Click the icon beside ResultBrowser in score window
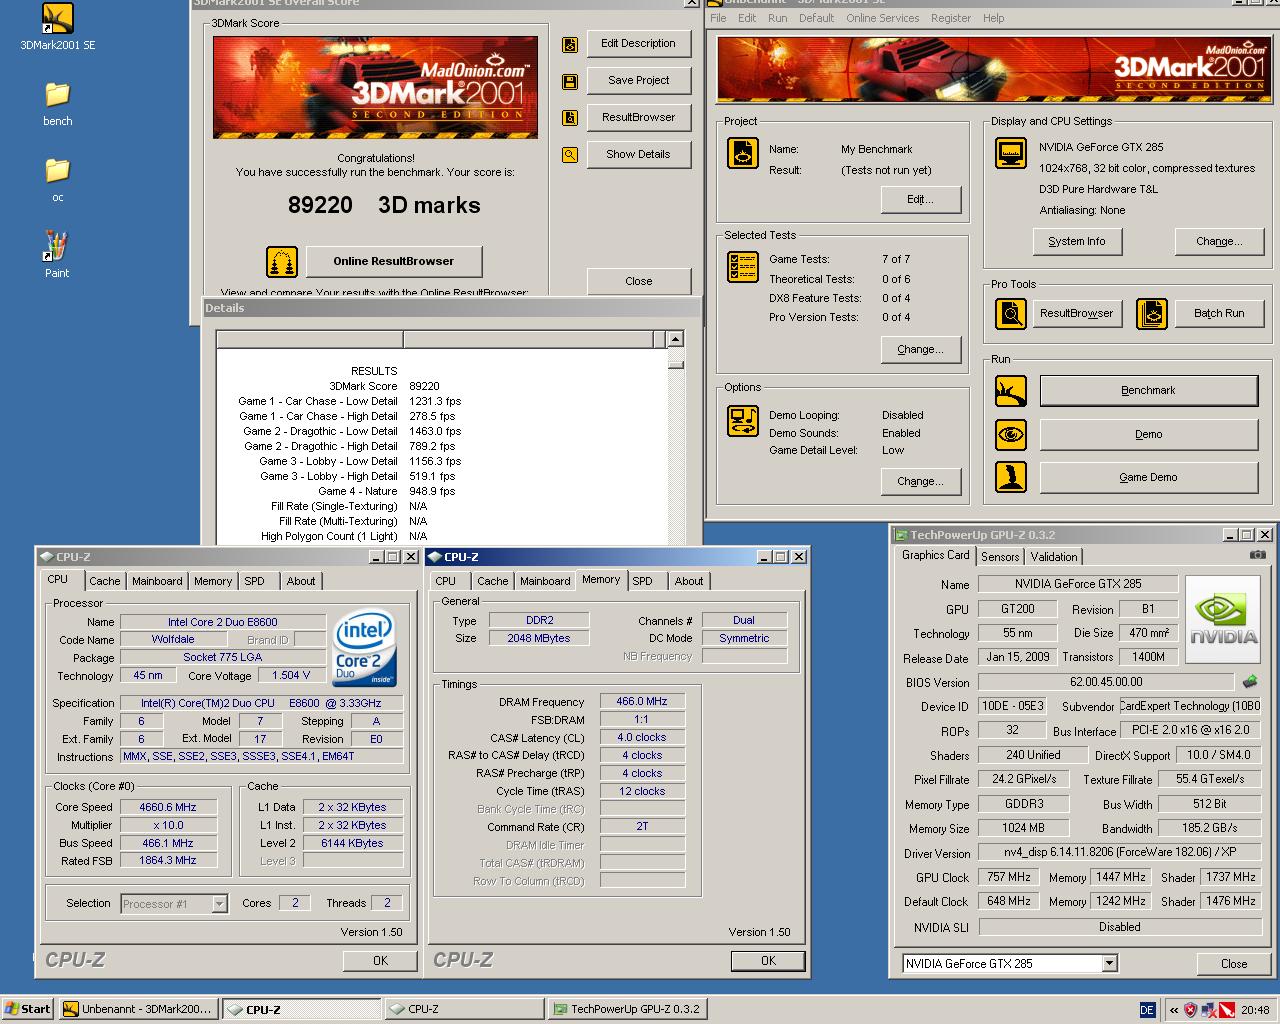The width and height of the screenshot is (1280, 1024). tap(570, 118)
